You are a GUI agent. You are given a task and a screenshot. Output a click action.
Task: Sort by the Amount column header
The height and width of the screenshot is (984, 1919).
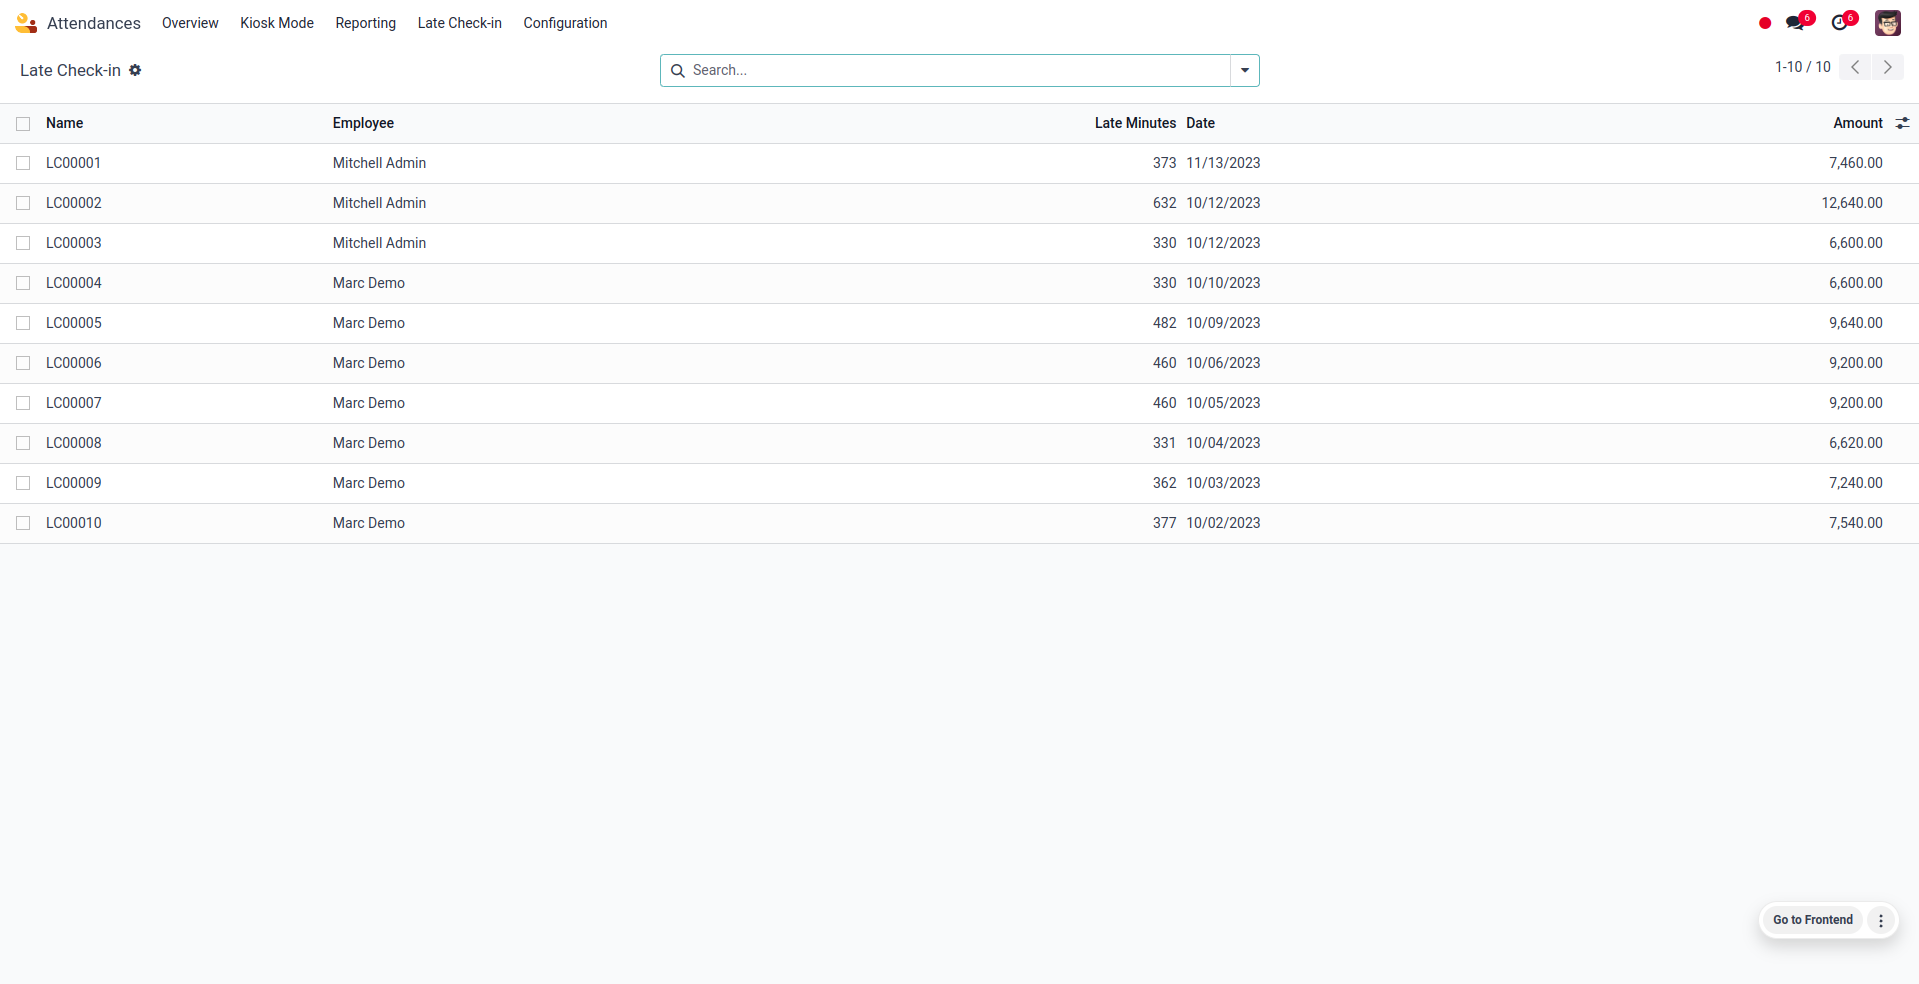click(1858, 123)
